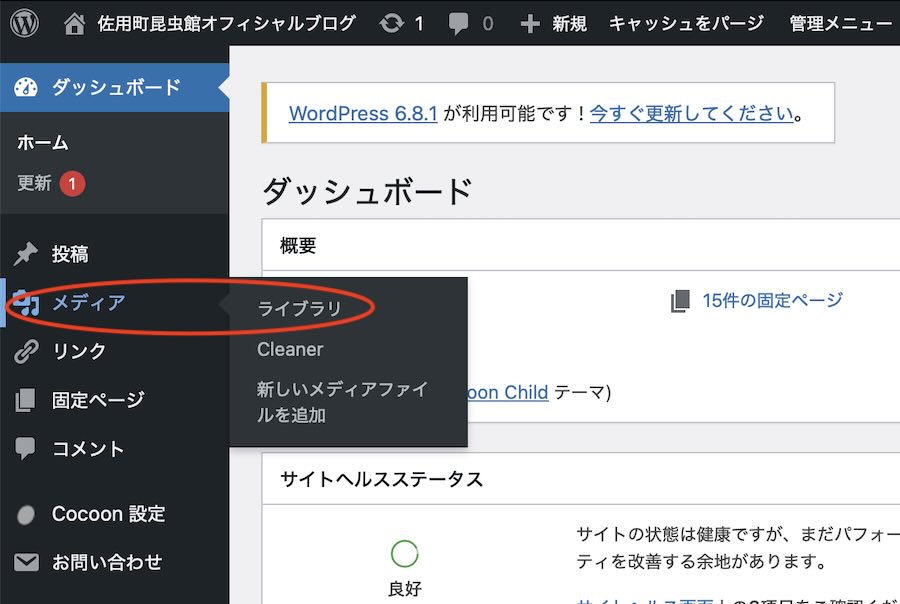Open 固定ページ in sidebar

[98, 400]
